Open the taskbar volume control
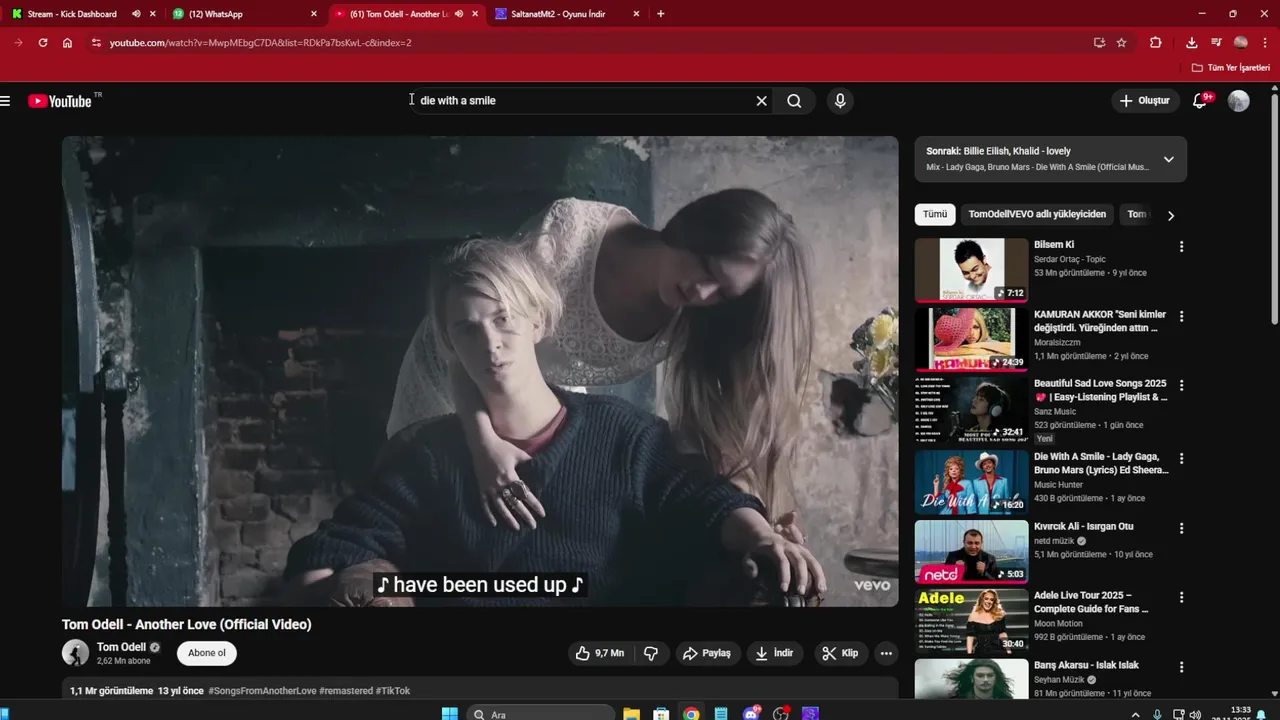 tap(1194, 714)
